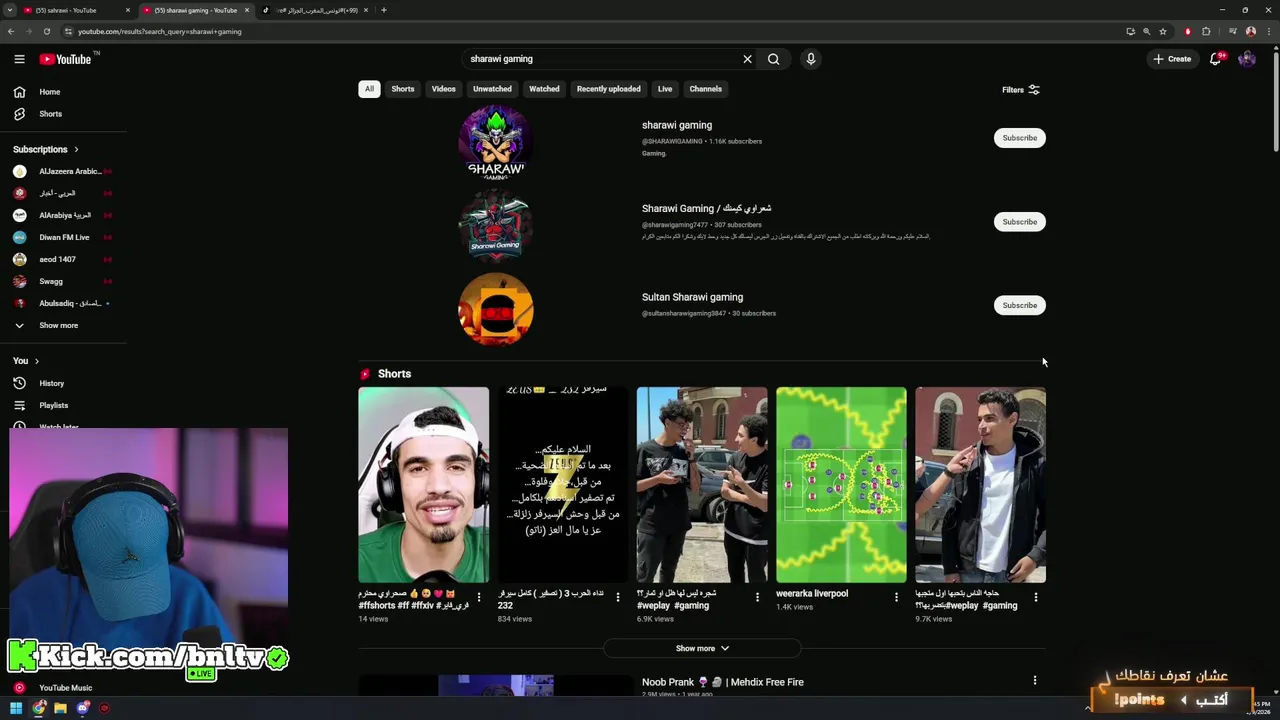Open notifications bell
1280x720 pixels.
(x=1216, y=59)
